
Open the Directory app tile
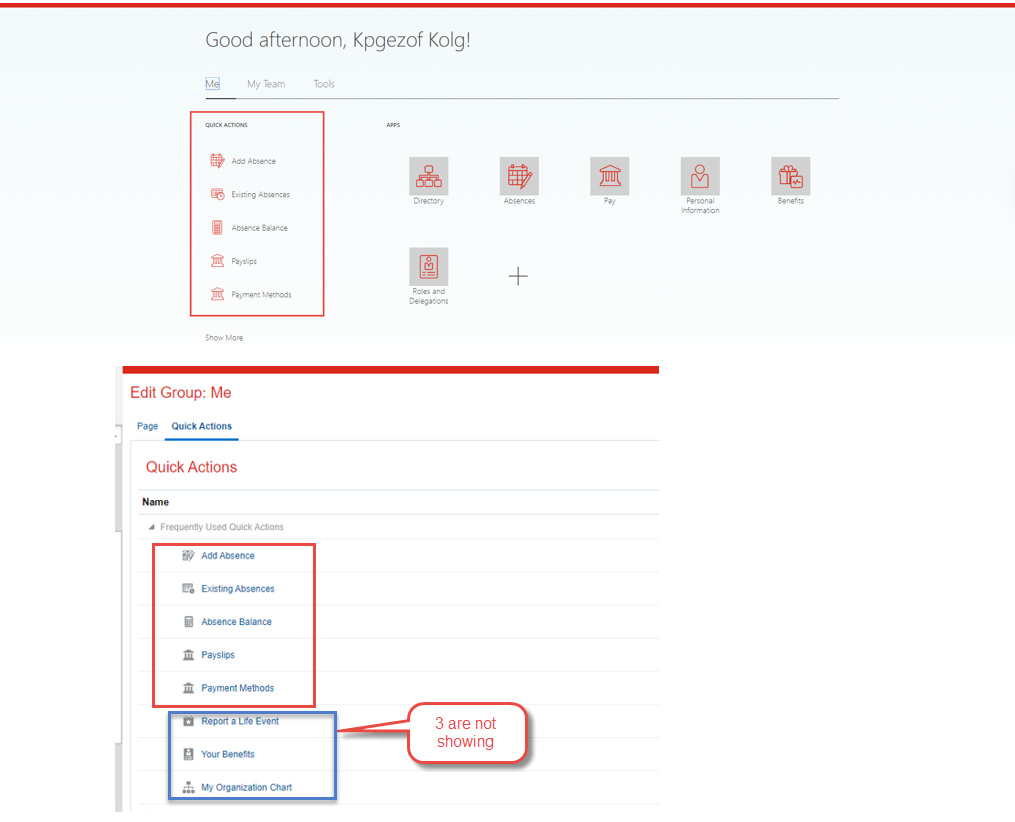pos(429,176)
